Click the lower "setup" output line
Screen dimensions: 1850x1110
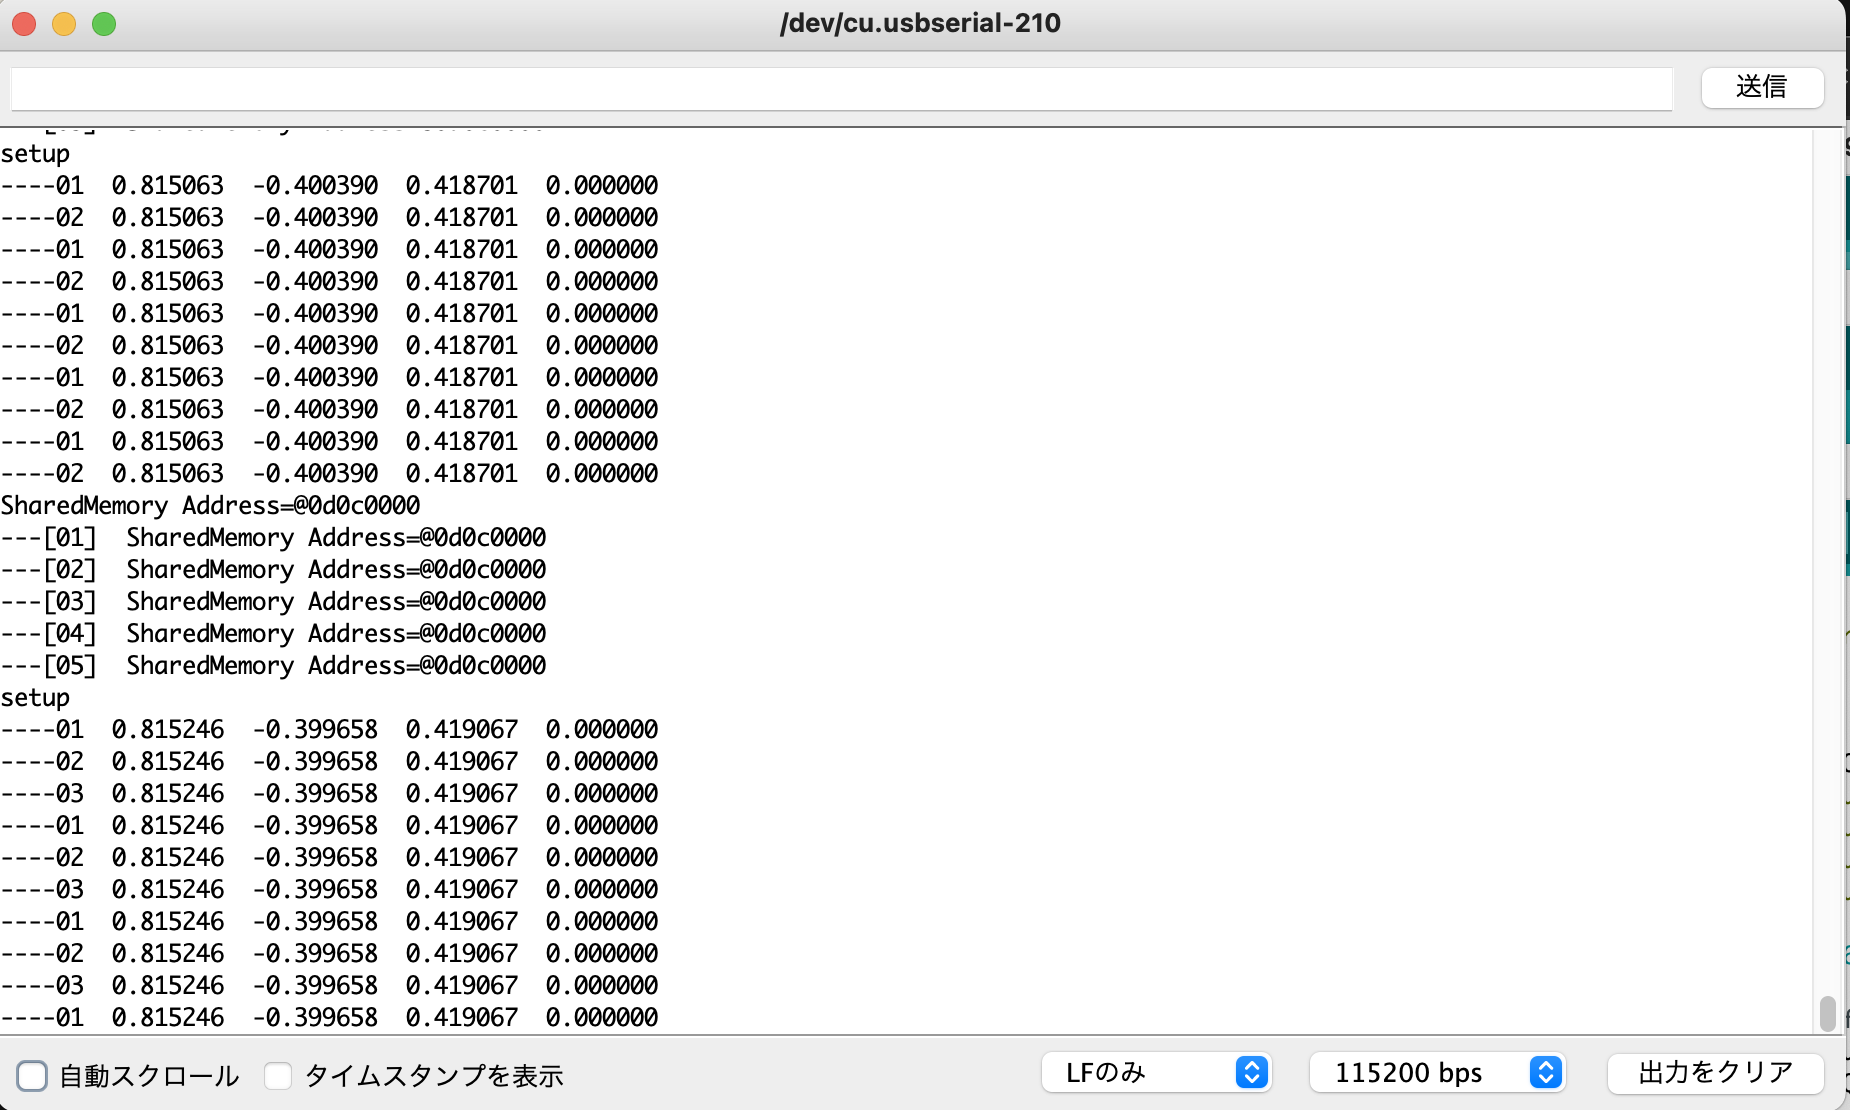pos(36,698)
